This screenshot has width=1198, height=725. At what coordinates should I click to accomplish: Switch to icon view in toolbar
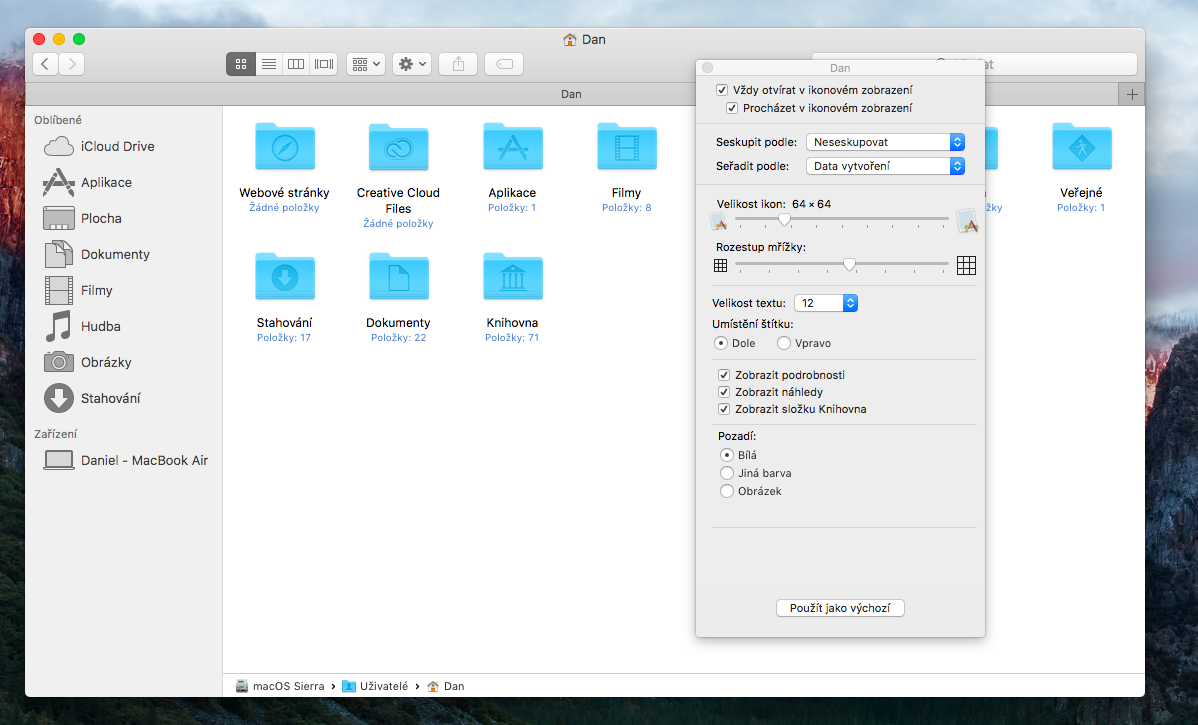pyautogui.click(x=240, y=64)
